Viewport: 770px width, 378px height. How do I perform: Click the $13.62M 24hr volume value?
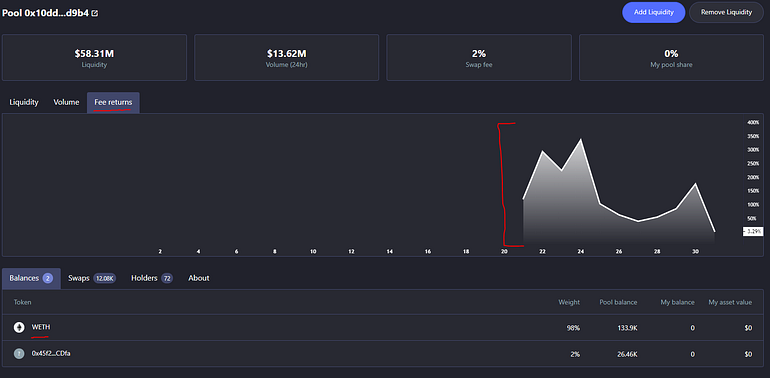pyautogui.click(x=287, y=54)
